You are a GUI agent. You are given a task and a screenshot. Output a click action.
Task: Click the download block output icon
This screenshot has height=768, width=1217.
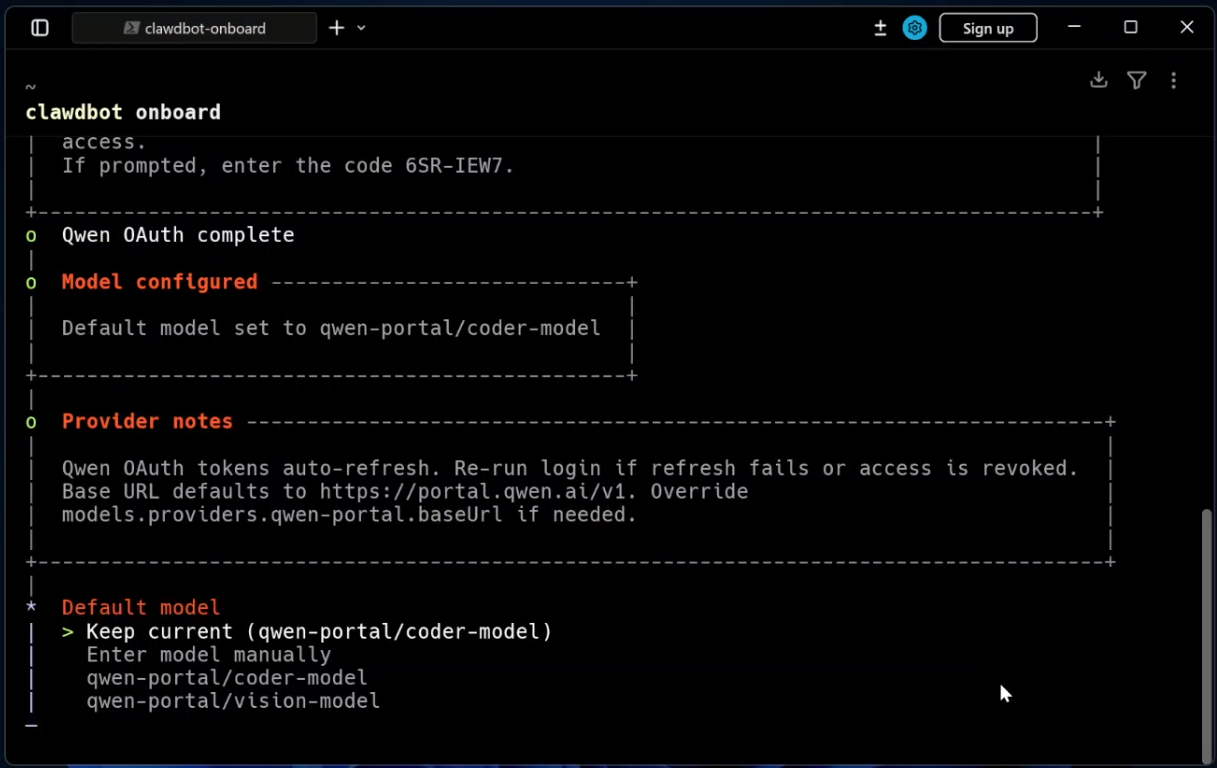point(1098,80)
